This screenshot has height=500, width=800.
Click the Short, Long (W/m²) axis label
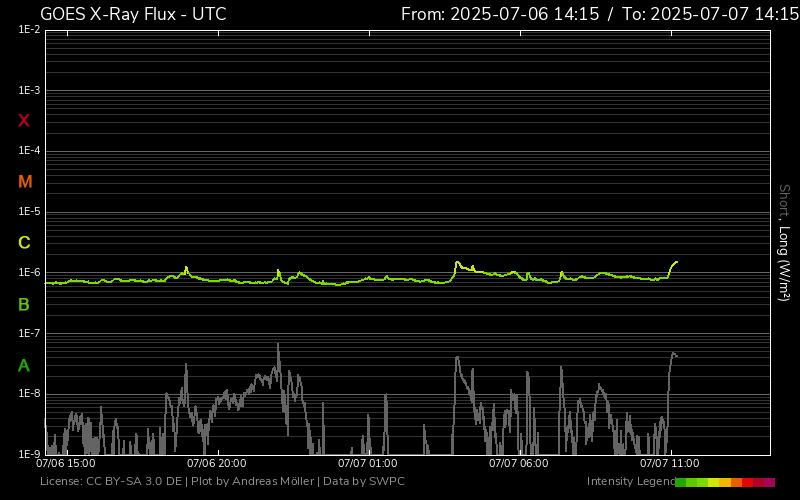click(x=784, y=243)
